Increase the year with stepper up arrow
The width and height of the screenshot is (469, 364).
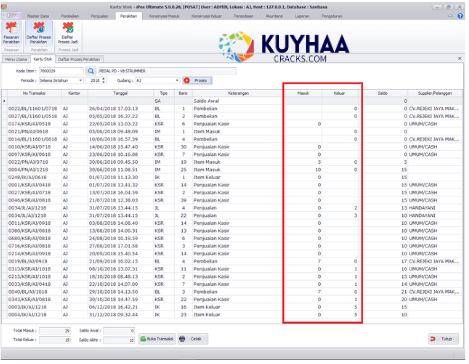pos(103,79)
